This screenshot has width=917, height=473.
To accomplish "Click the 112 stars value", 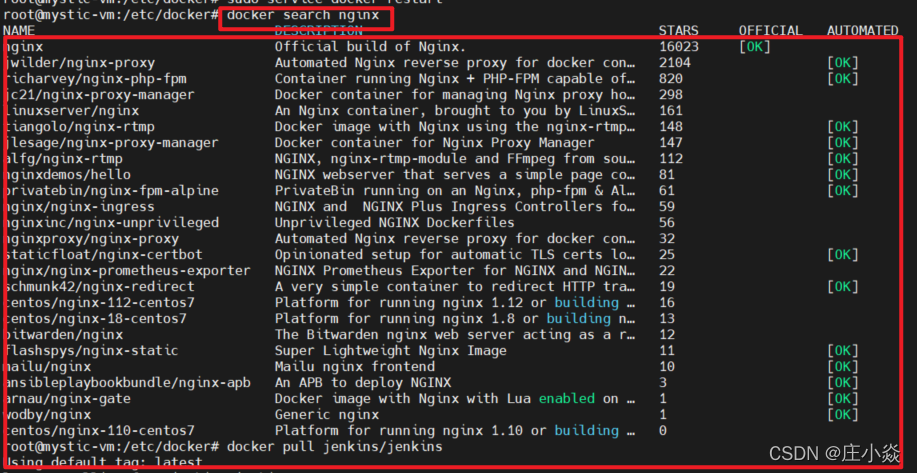I will coord(670,158).
